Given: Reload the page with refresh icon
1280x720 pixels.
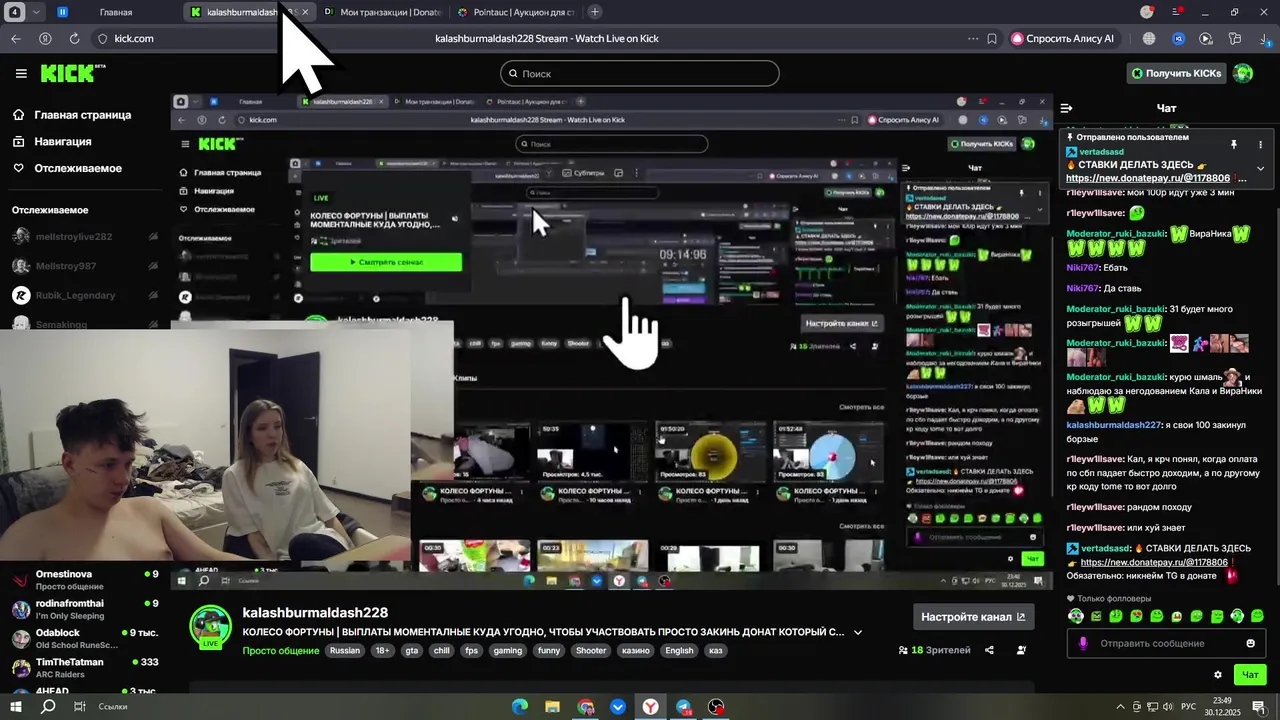Looking at the screenshot, I should (74, 38).
